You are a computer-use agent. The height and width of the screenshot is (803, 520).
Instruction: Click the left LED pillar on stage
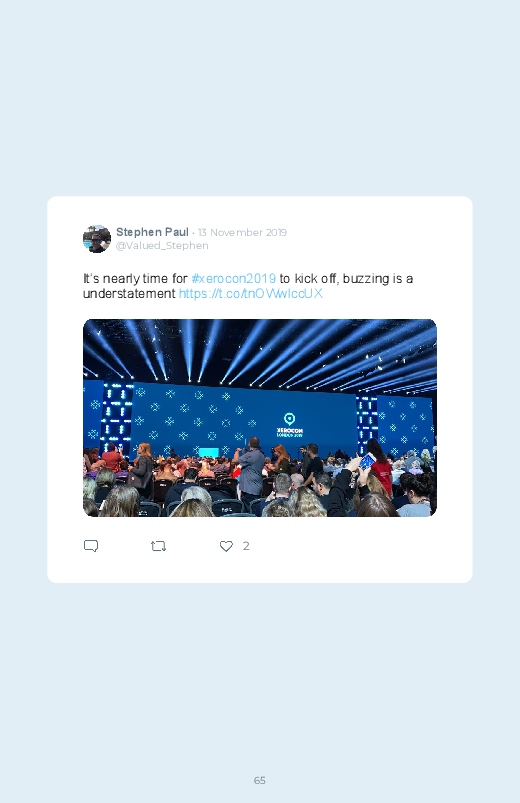coord(117,418)
